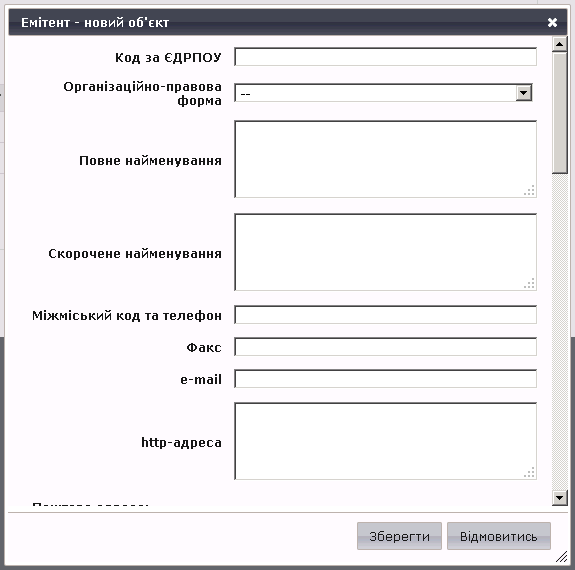This screenshot has height=570, width=575.
Task: Click into the http-адреса text area
Action: coord(385,441)
